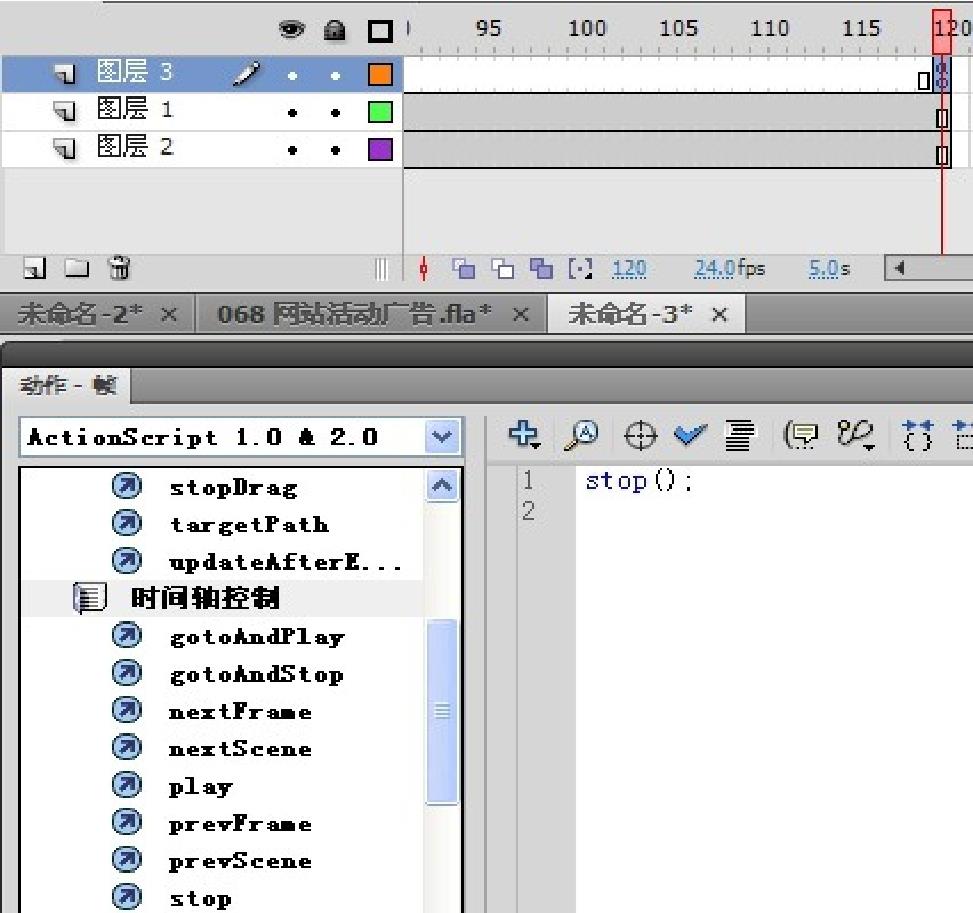Viewport: 973px width, 913px height.
Task: Click the green outline color swatch of 图层 1
Action: (x=380, y=112)
